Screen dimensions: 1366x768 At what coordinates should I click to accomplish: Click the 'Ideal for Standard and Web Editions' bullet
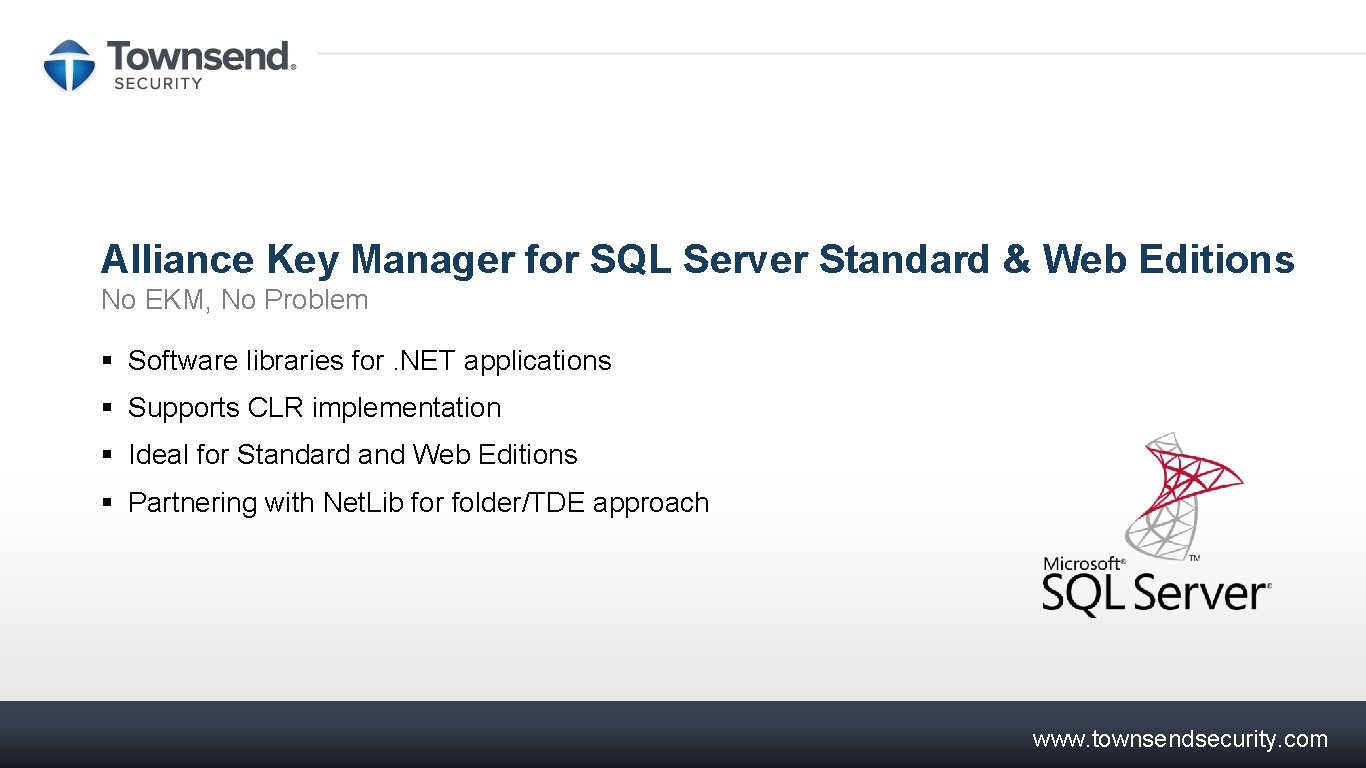[352, 455]
